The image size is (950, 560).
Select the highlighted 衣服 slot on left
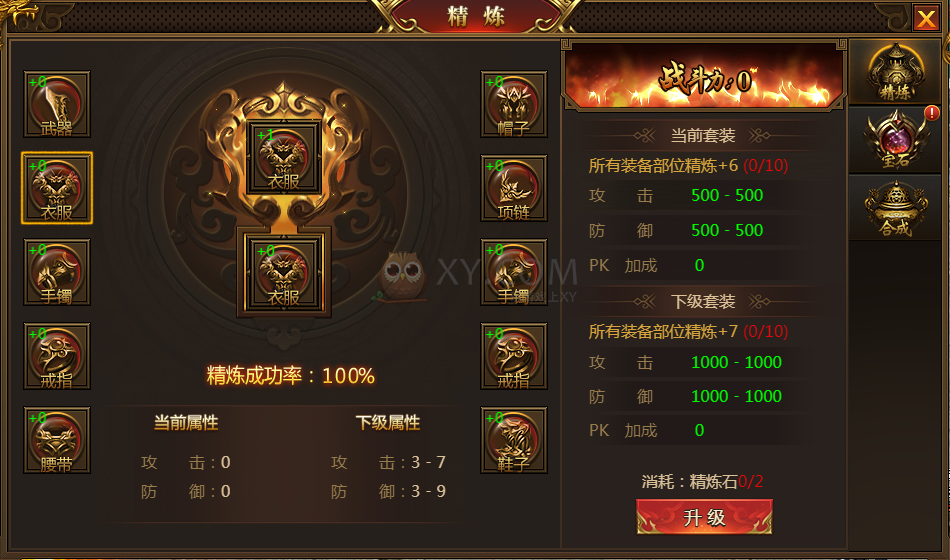(x=57, y=188)
